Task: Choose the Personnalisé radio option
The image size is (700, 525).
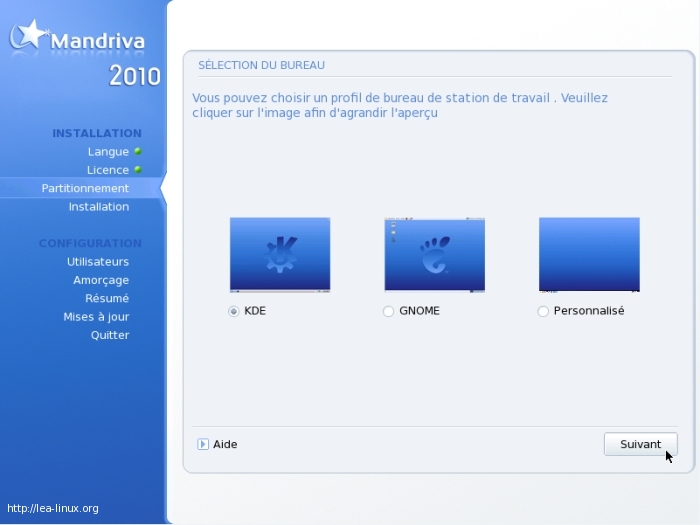Action: point(543,311)
